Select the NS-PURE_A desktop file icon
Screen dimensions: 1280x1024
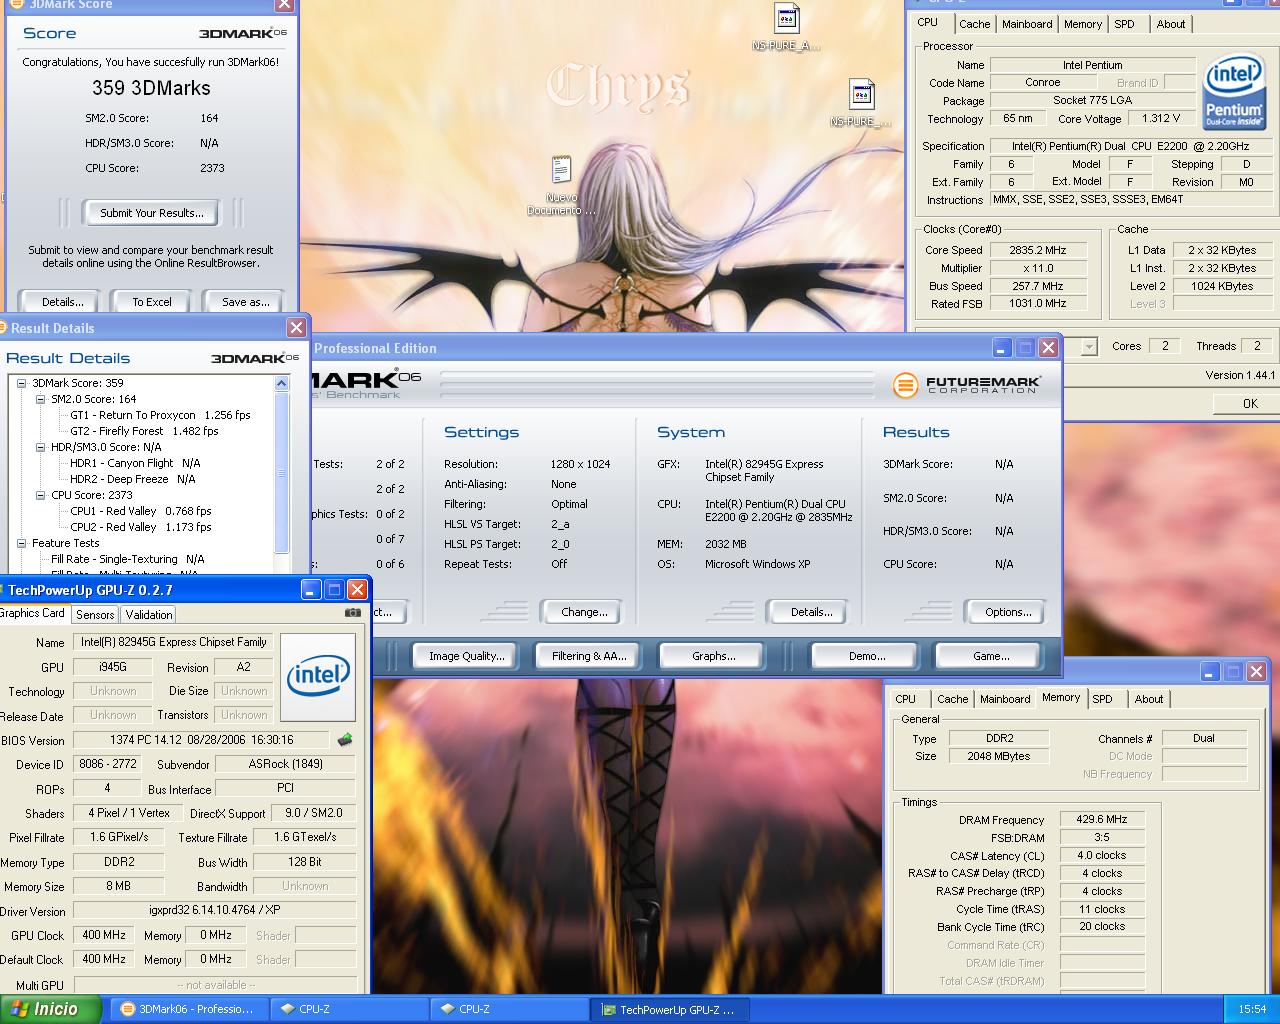point(787,27)
